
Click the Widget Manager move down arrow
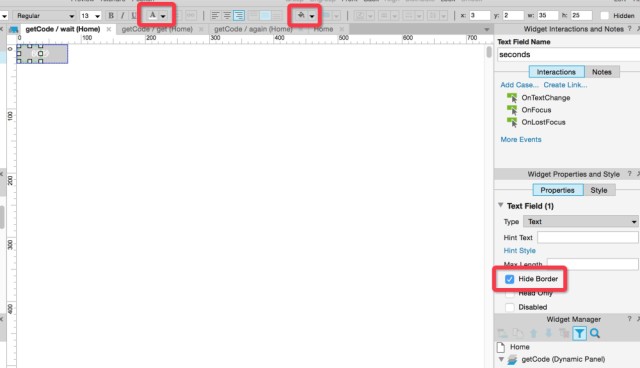click(x=549, y=333)
